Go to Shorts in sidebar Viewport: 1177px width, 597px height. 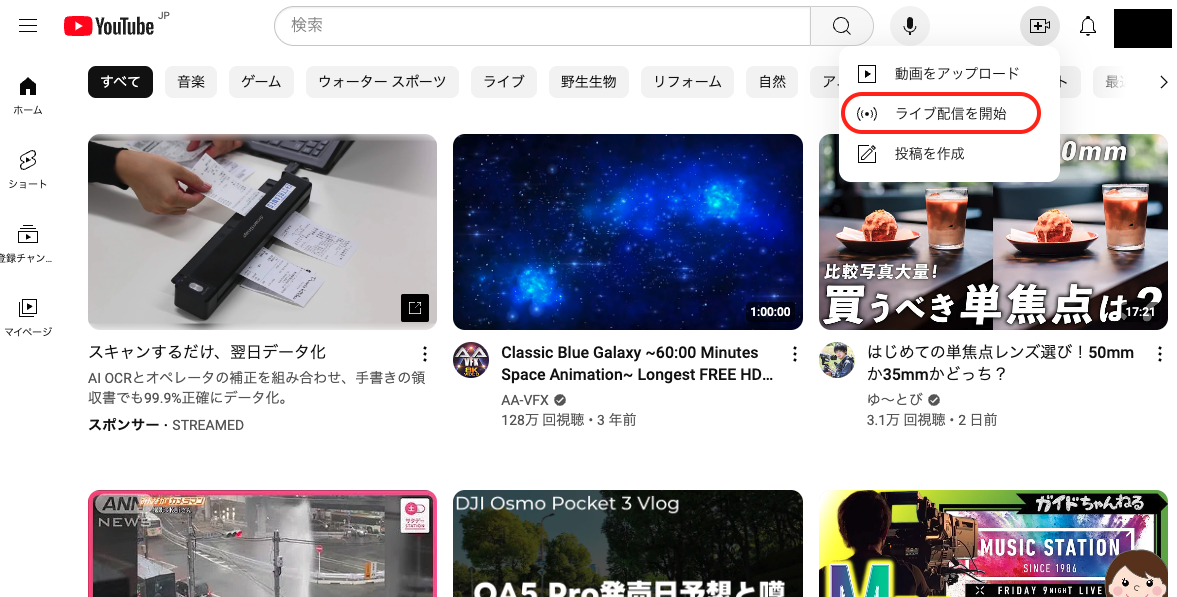tap(28, 168)
